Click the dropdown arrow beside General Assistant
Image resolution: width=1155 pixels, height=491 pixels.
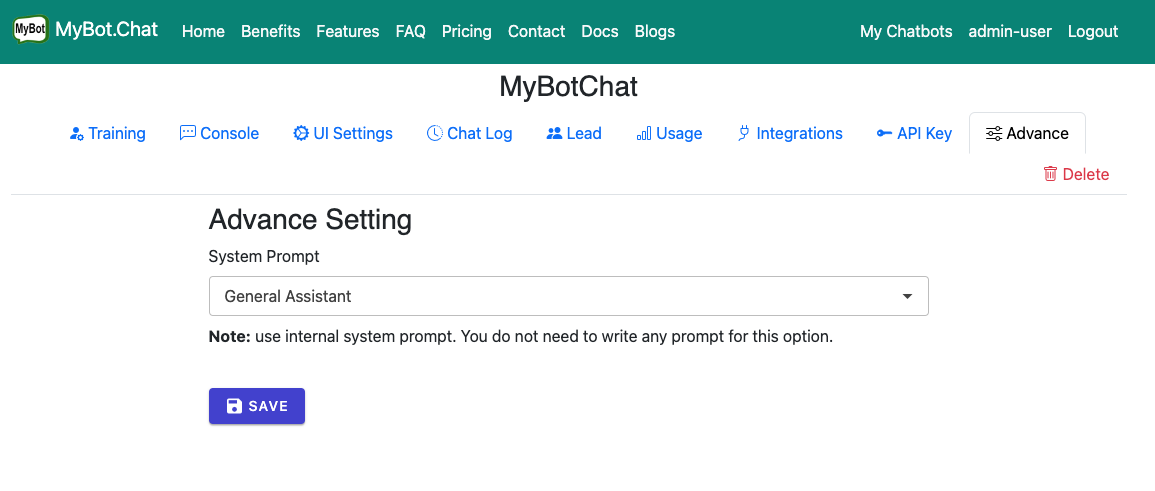click(907, 297)
